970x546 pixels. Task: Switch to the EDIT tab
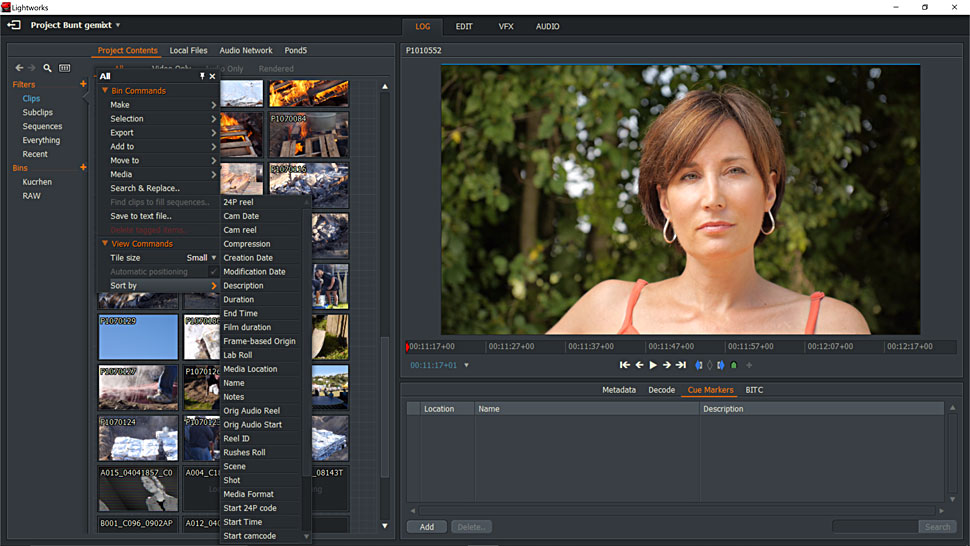click(x=464, y=26)
